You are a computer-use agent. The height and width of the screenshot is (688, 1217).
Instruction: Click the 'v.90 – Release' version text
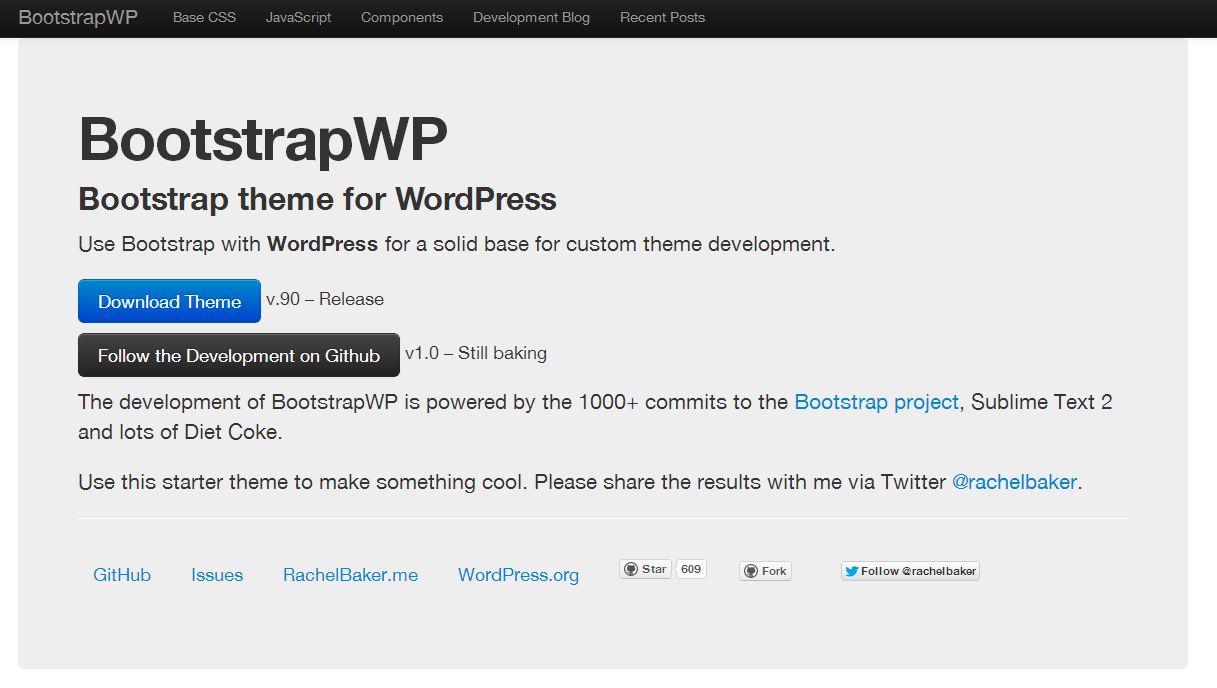[x=325, y=299]
